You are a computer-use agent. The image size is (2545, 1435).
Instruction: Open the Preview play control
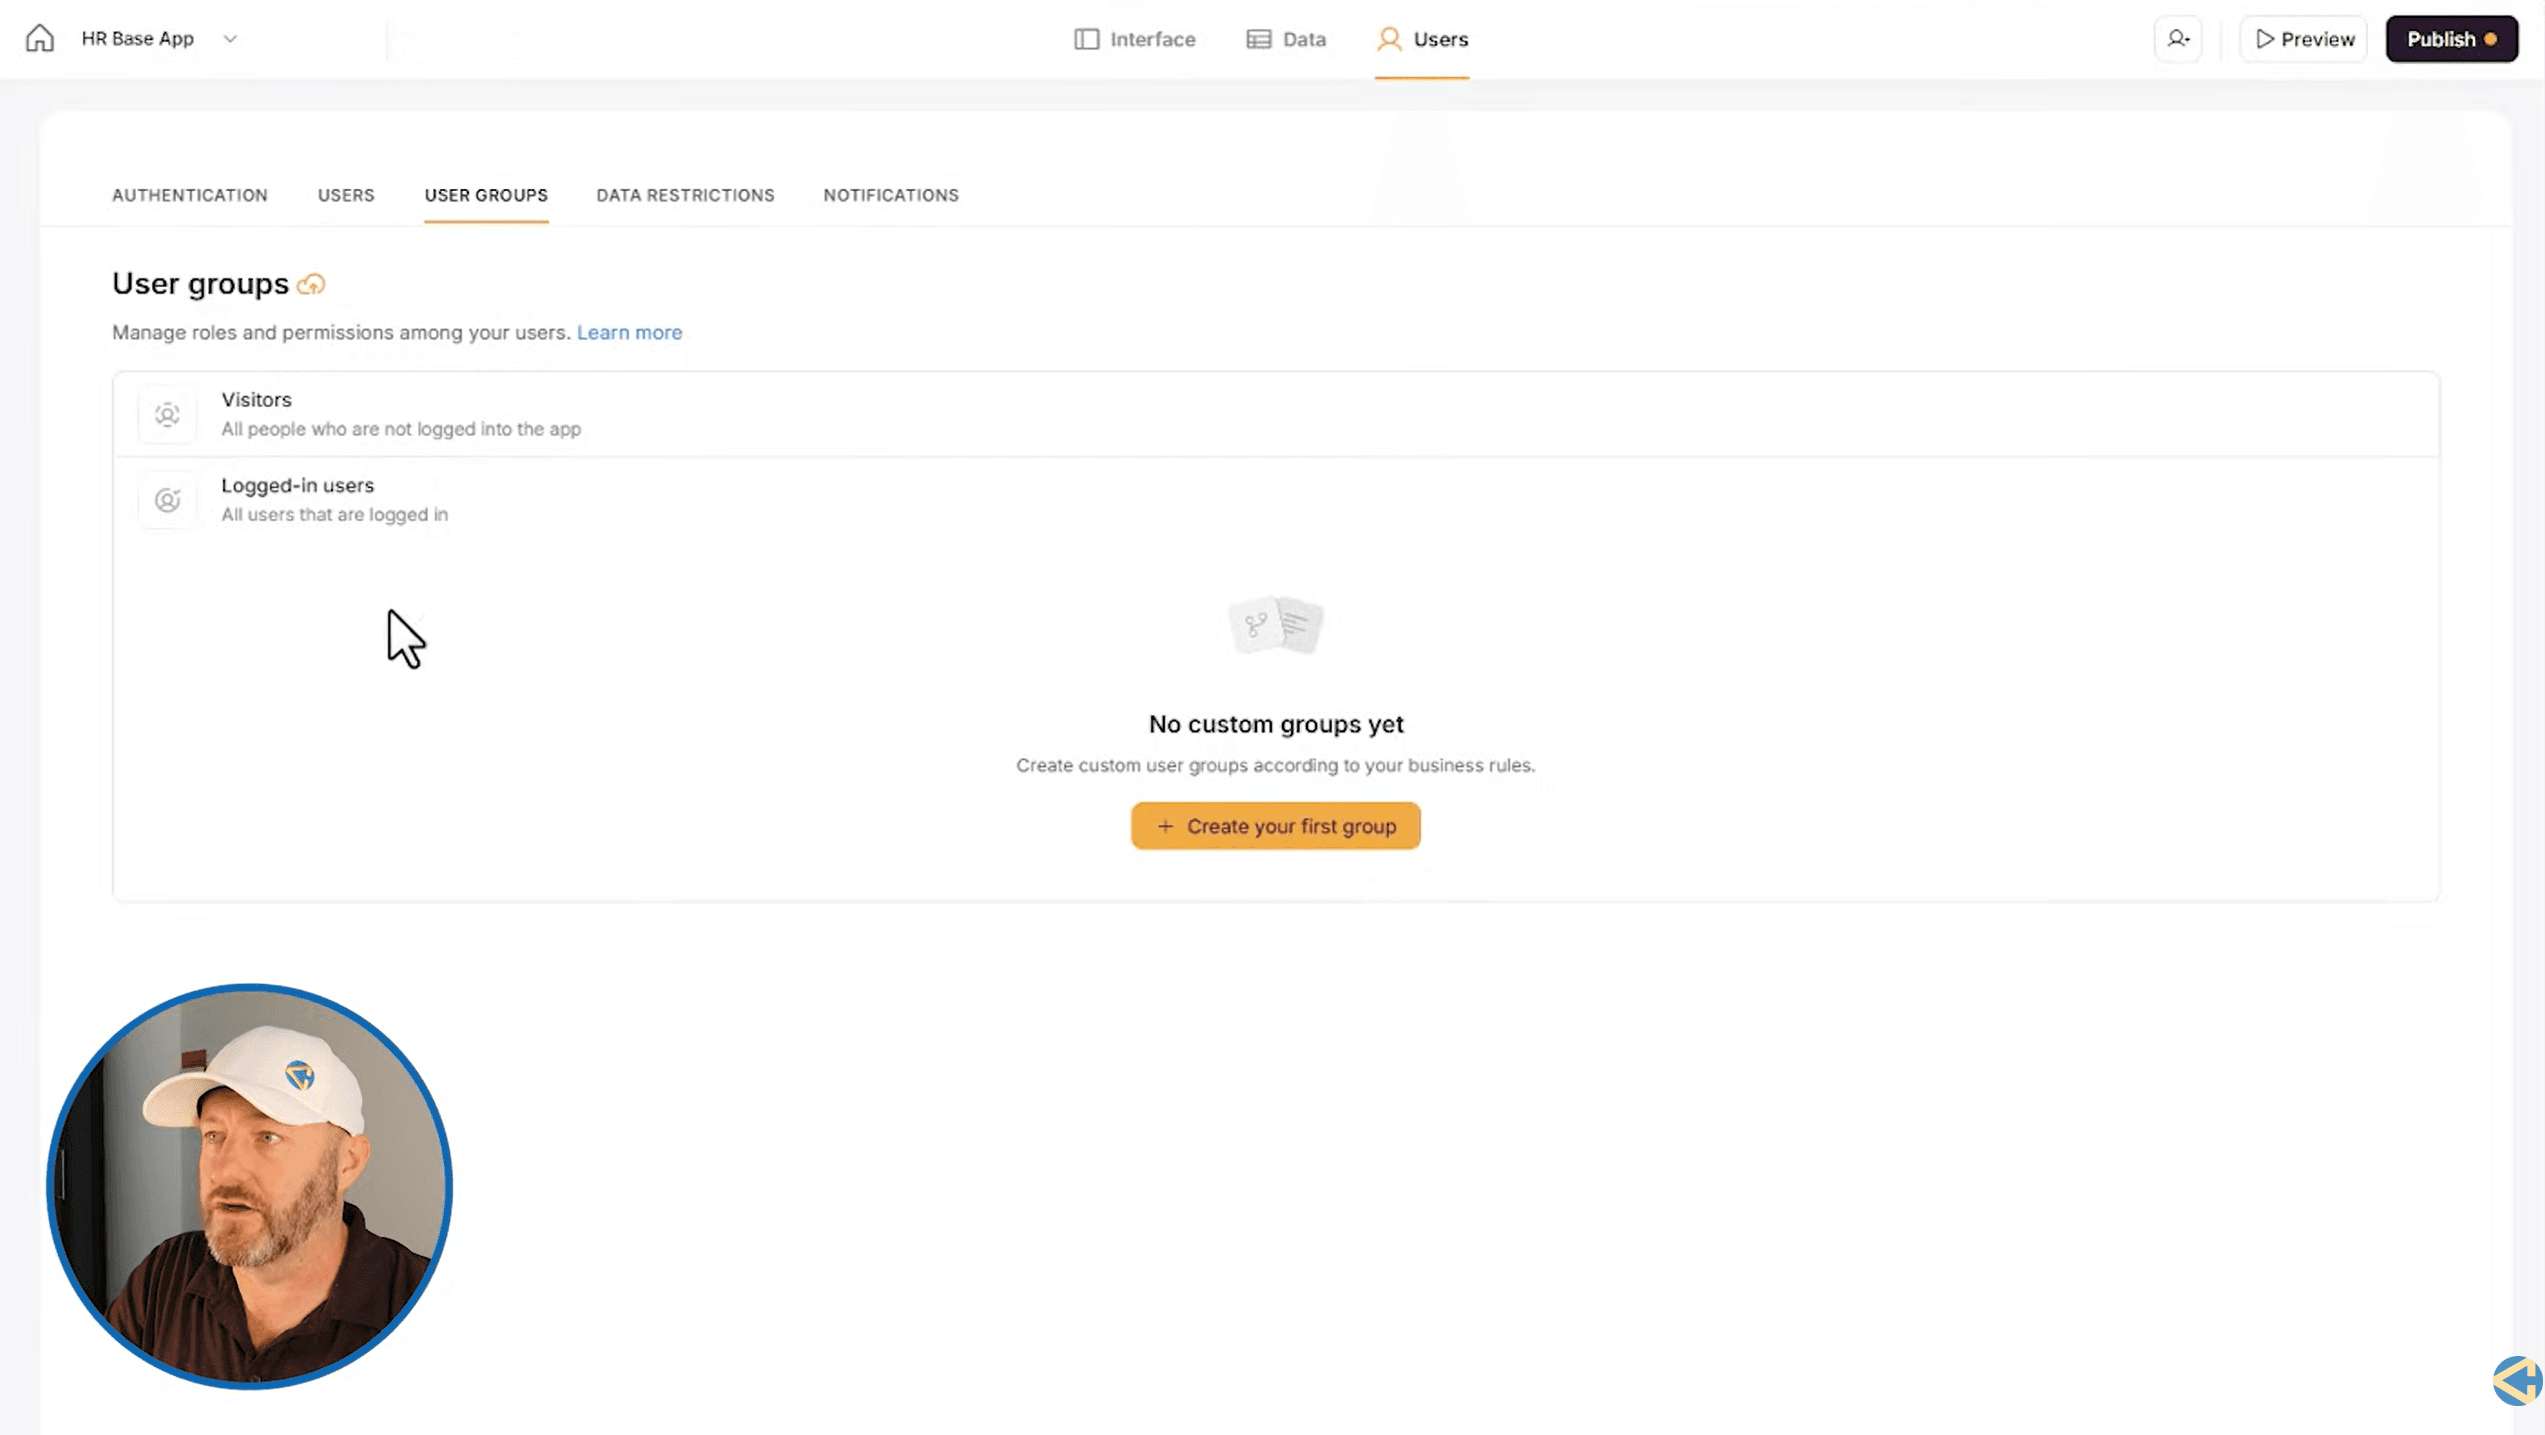pyautogui.click(x=2266, y=39)
